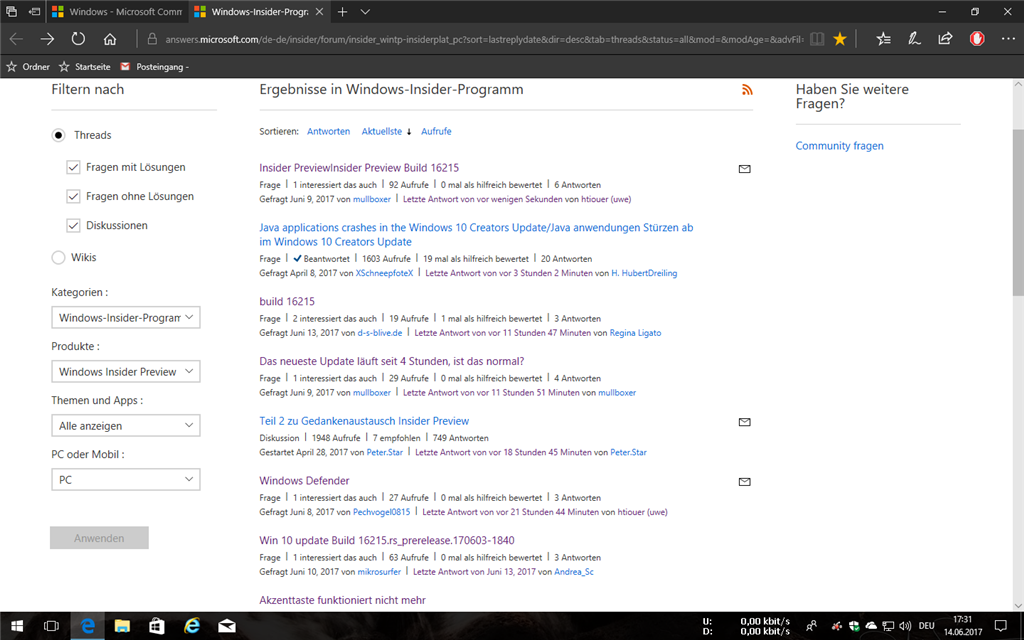Image resolution: width=1024 pixels, height=640 pixels.
Task: Select the Windows-Insider-Programm browser tab
Action: point(260,12)
